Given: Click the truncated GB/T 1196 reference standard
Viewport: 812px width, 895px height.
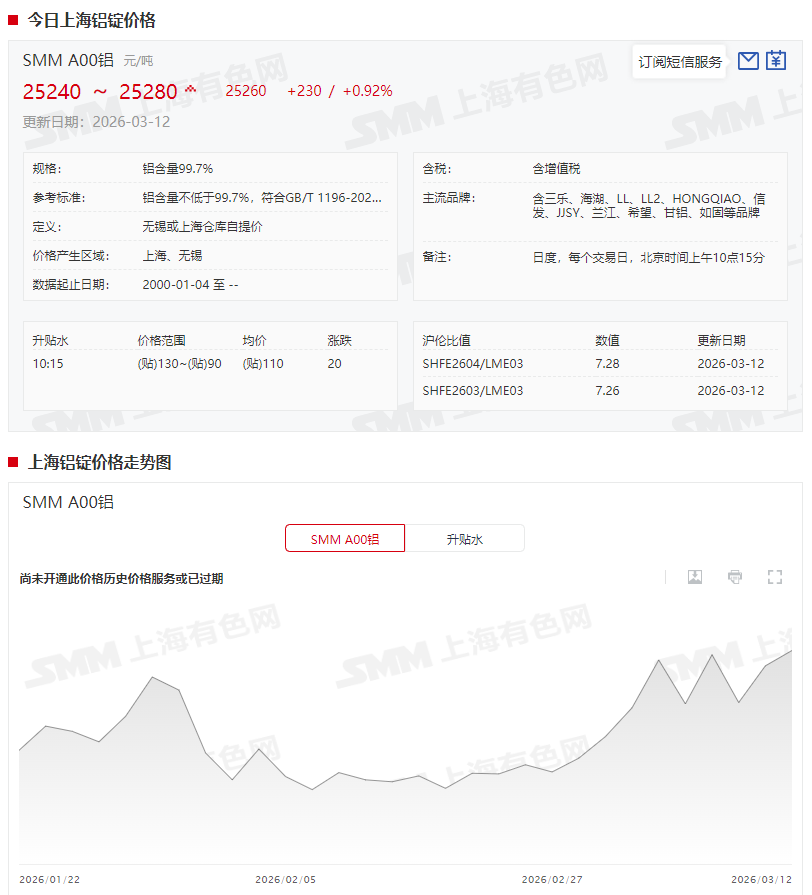Looking at the screenshot, I should tap(262, 197).
